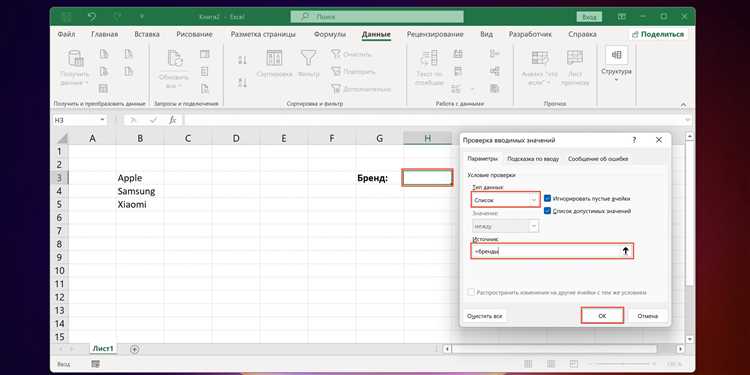Click formula bar cancel X icon
Viewport: 750px width, 375px height.
point(133,120)
